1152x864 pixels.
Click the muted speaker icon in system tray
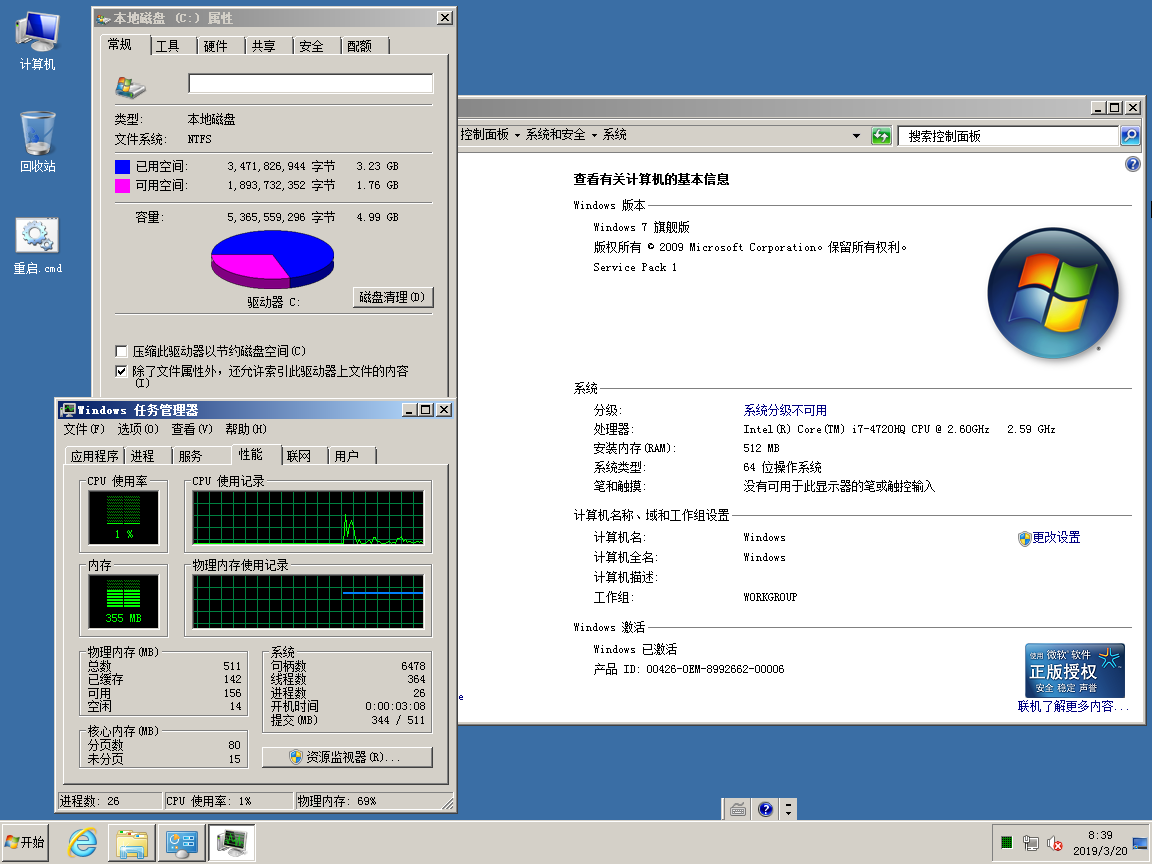coord(1055,843)
